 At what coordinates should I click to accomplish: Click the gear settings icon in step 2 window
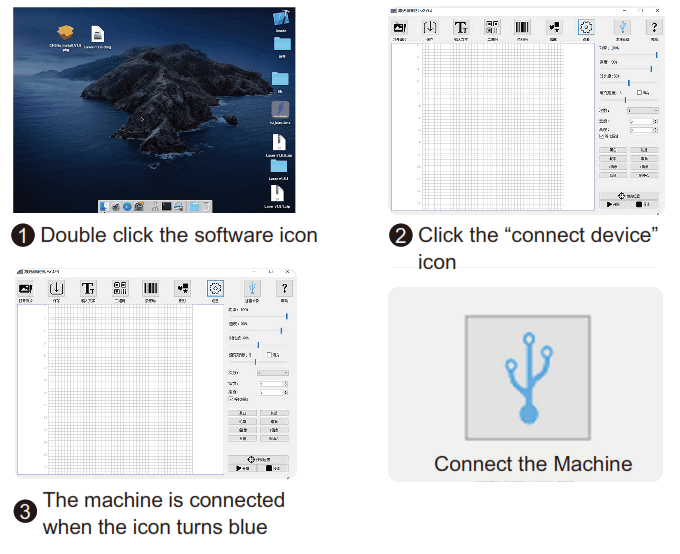586,27
